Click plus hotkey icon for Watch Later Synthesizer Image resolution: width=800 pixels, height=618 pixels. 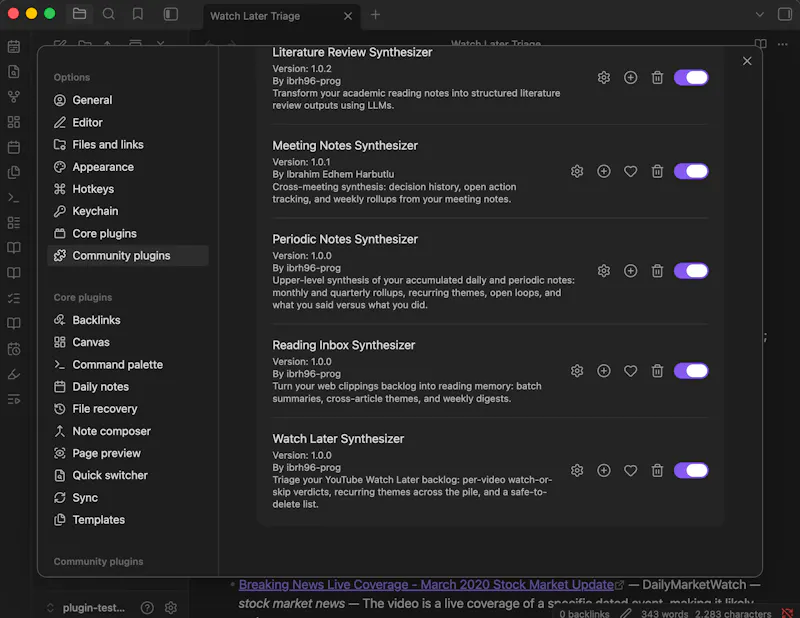coord(604,471)
